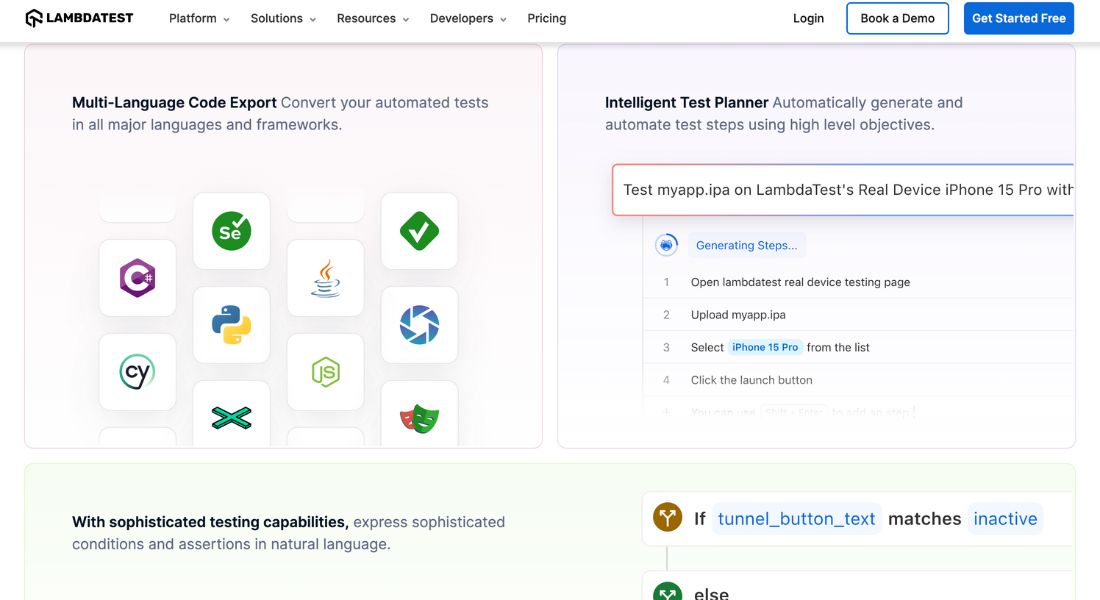The height and width of the screenshot is (600, 1100).
Task: Expand the Platform dropdown menu
Action: coord(199,18)
